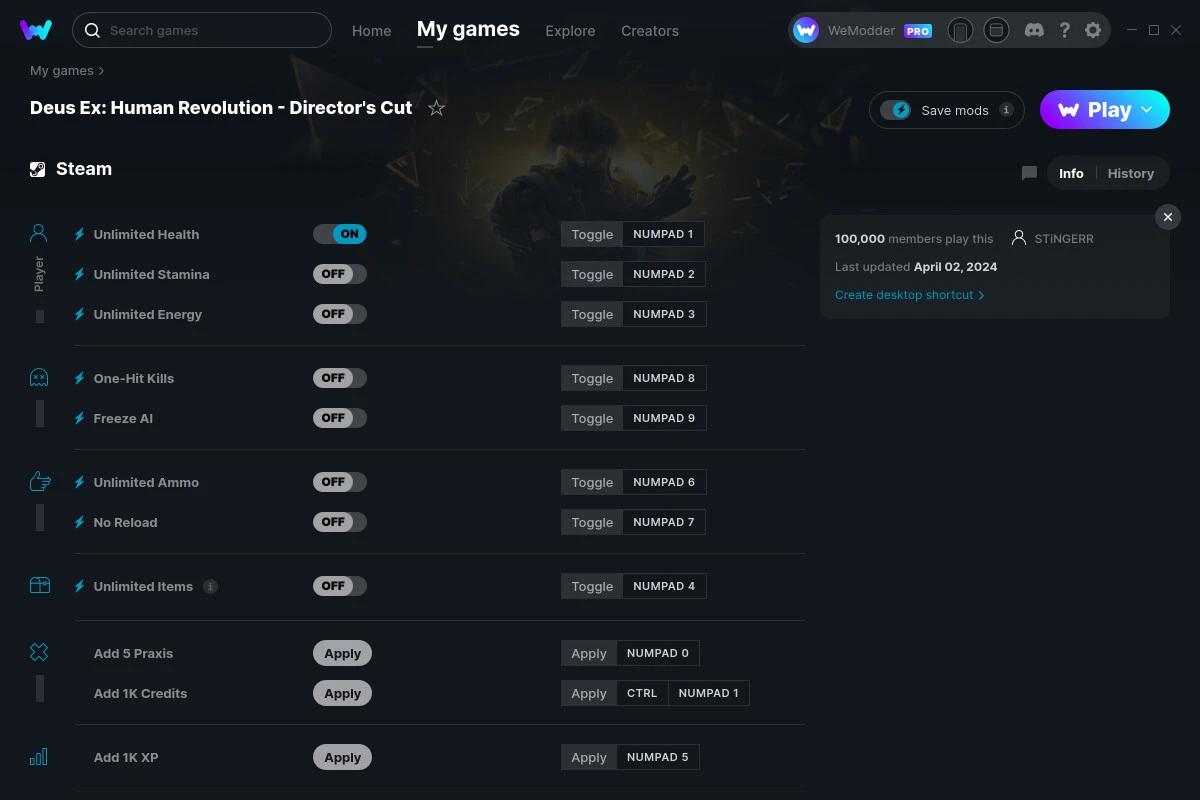
Task: Select the Enemies ghost category icon
Action: 39,377
